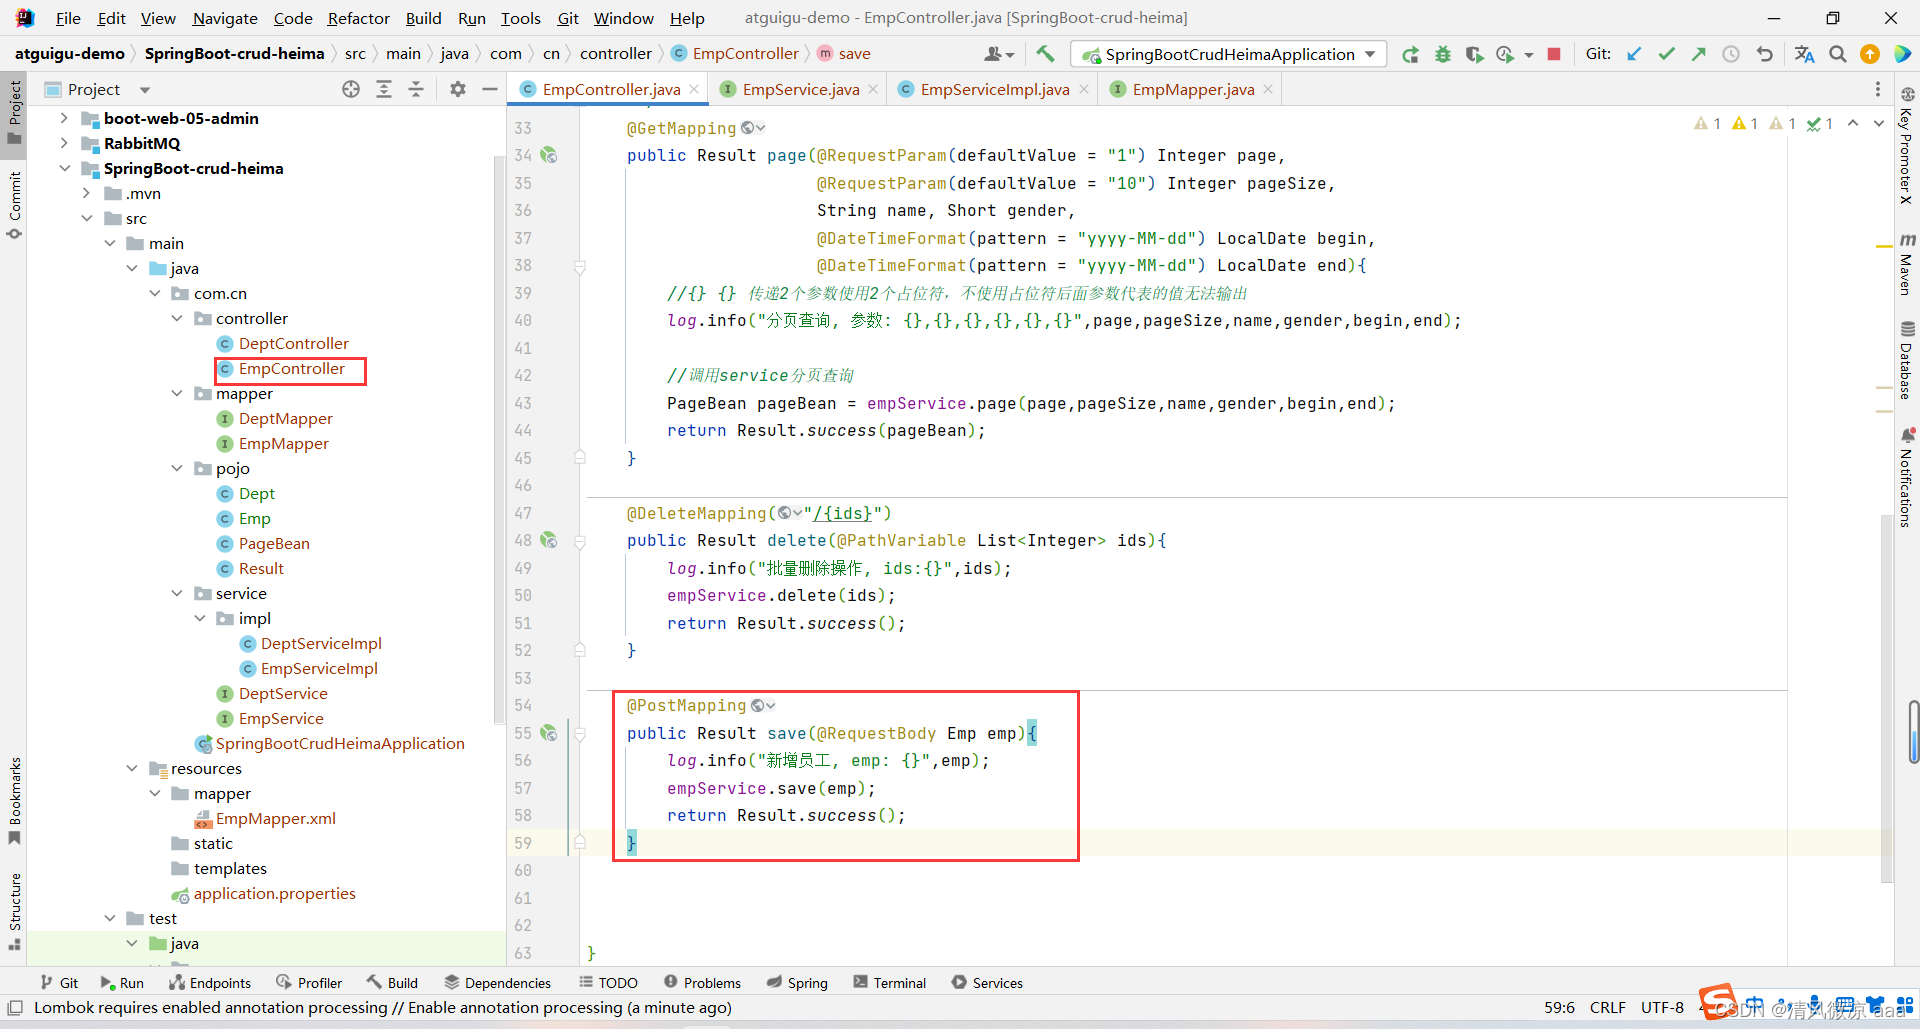The width and height of the screenshot is (1920, 1029).
Task: Open the Problems tool window
Action: (x=702, y=983)
